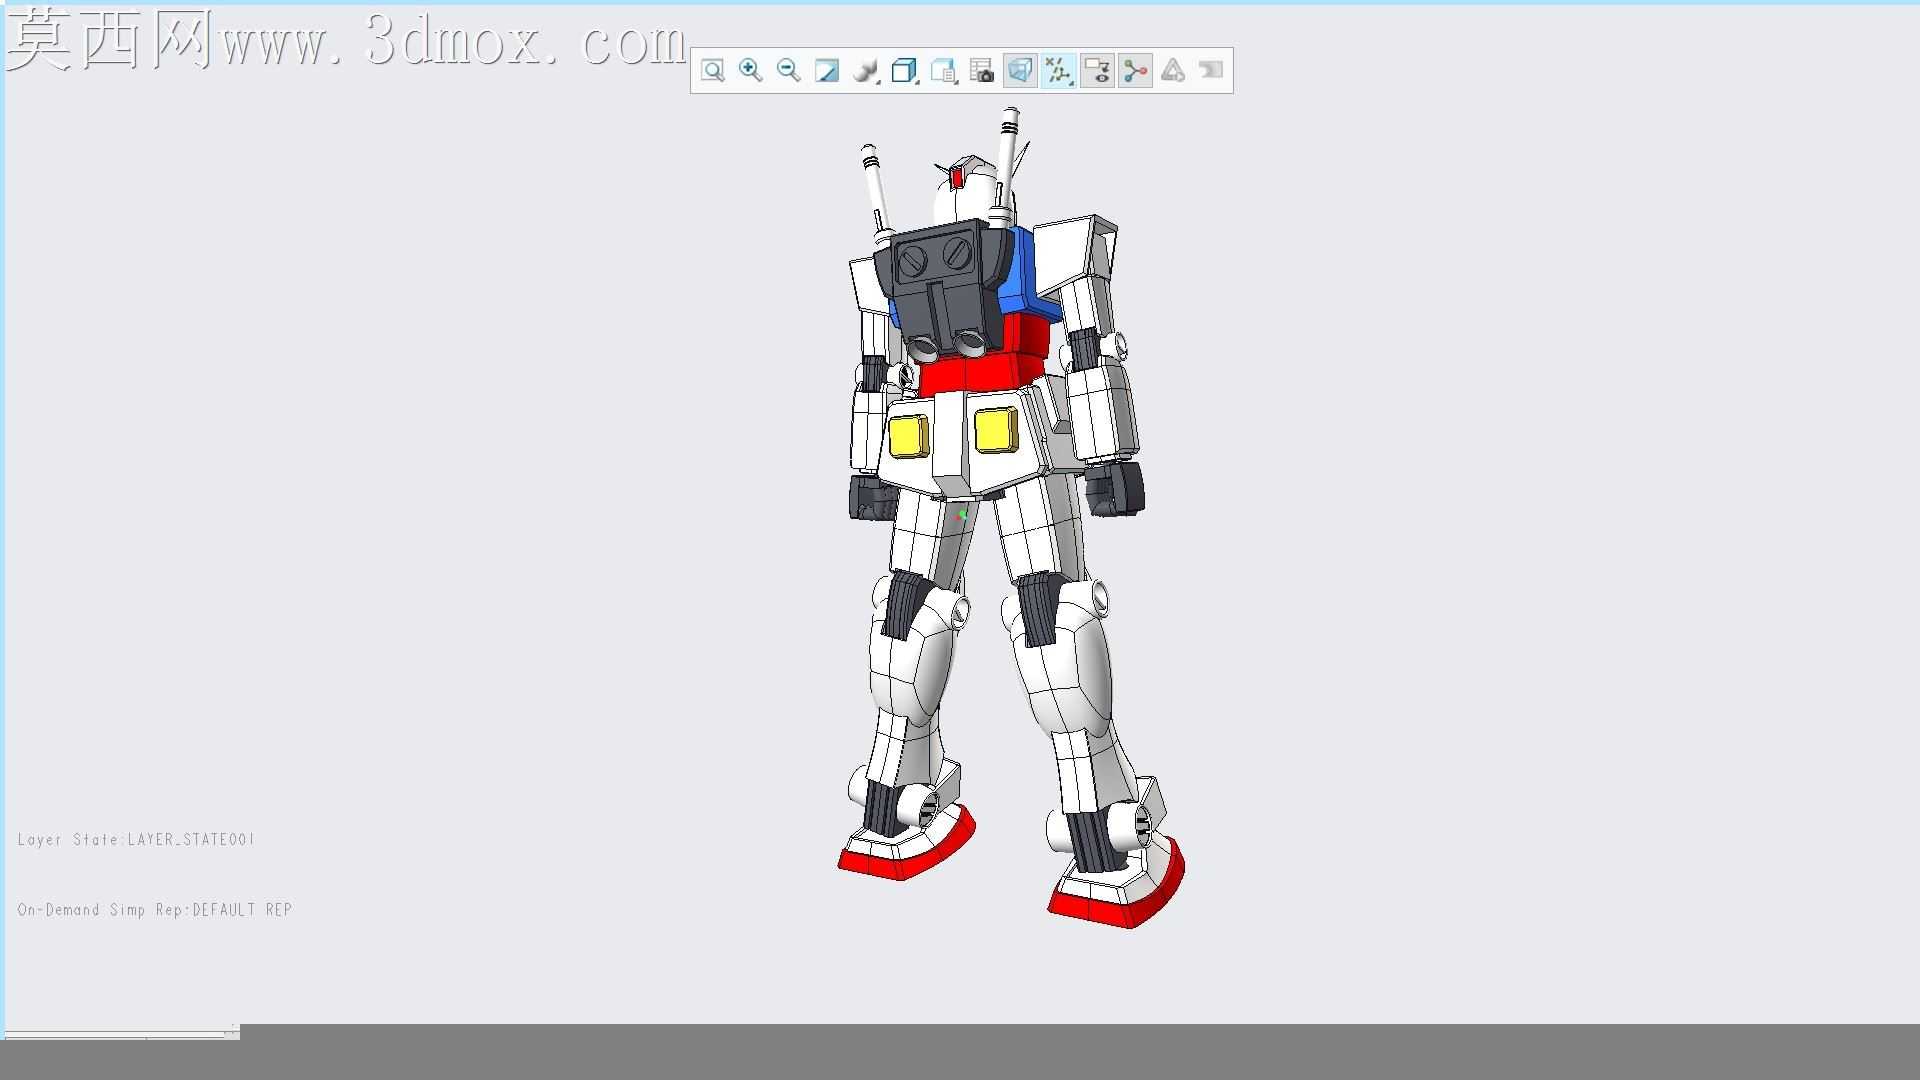The height and width of the screenshot is (1080, 1920).
Task: Click the horizontal scrollbar at bottom left
Action: click(x=122, y=1033)
